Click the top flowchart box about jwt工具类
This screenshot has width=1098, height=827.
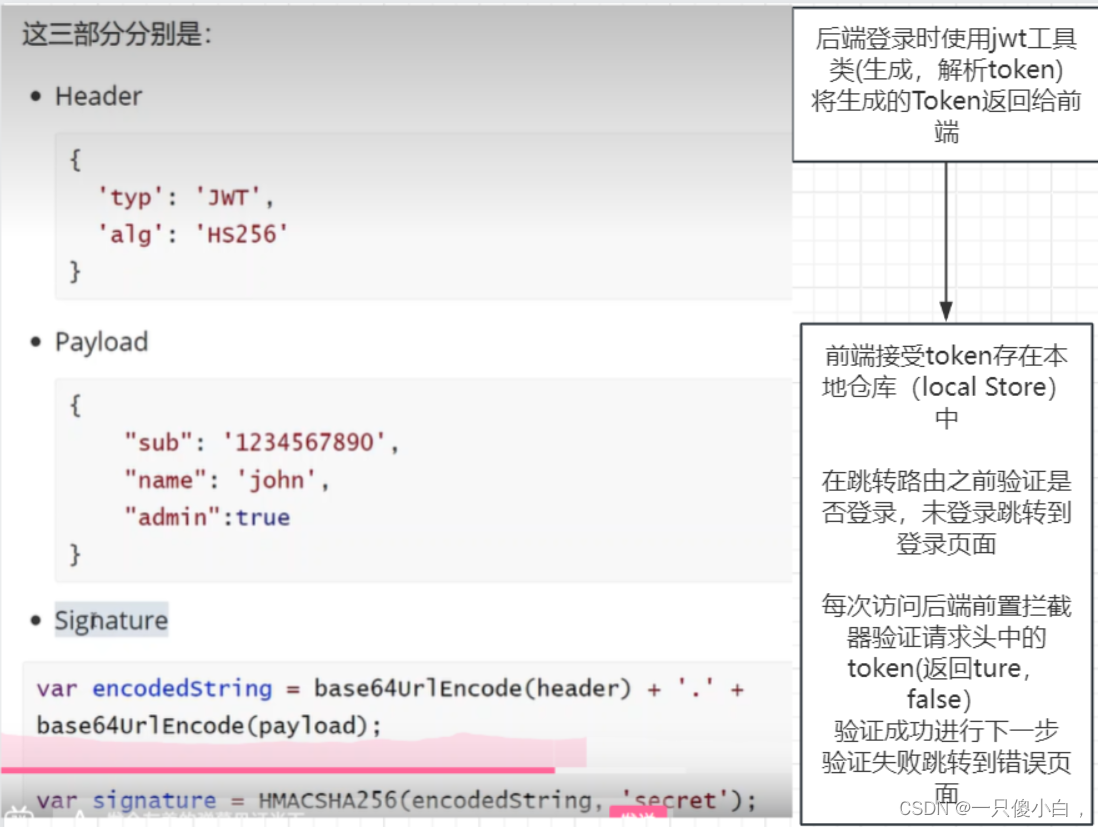(944, 85)
